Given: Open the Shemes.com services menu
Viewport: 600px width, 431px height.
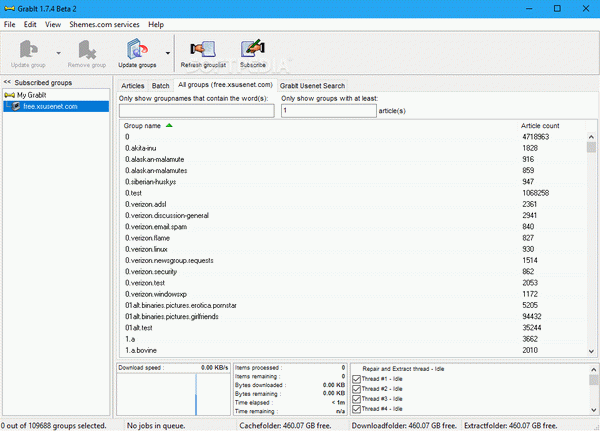Looking at the screenshot, I should pyautogui.click(x=104, y=24).
